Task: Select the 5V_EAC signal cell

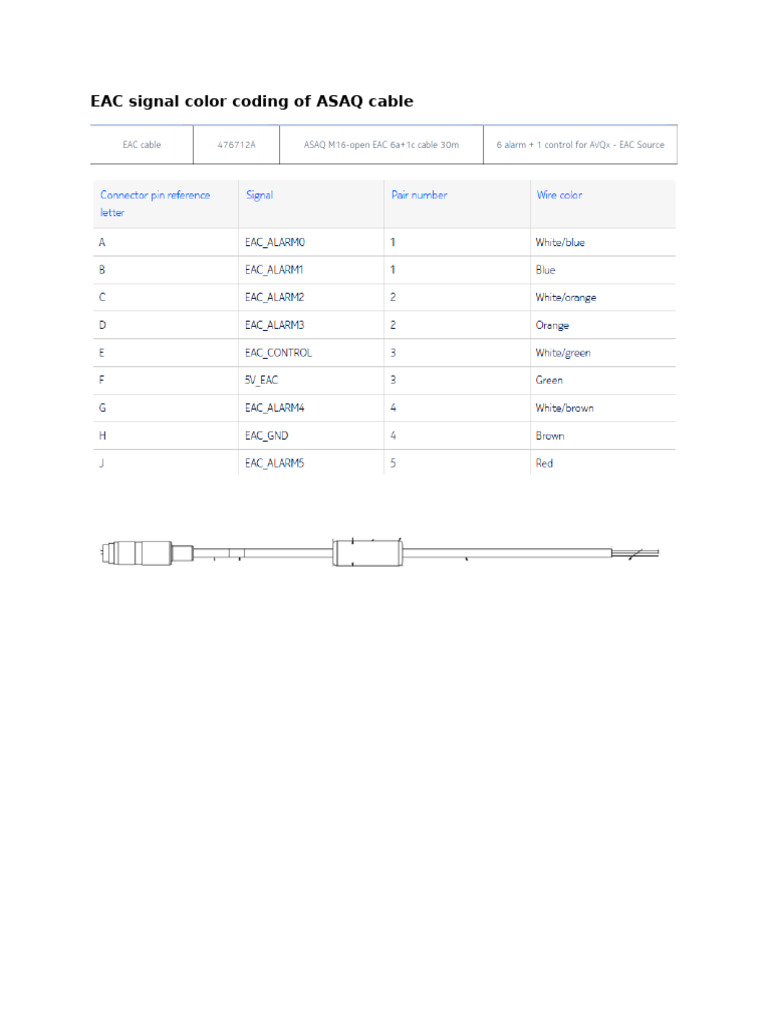Action: click(x=262, y=380)
